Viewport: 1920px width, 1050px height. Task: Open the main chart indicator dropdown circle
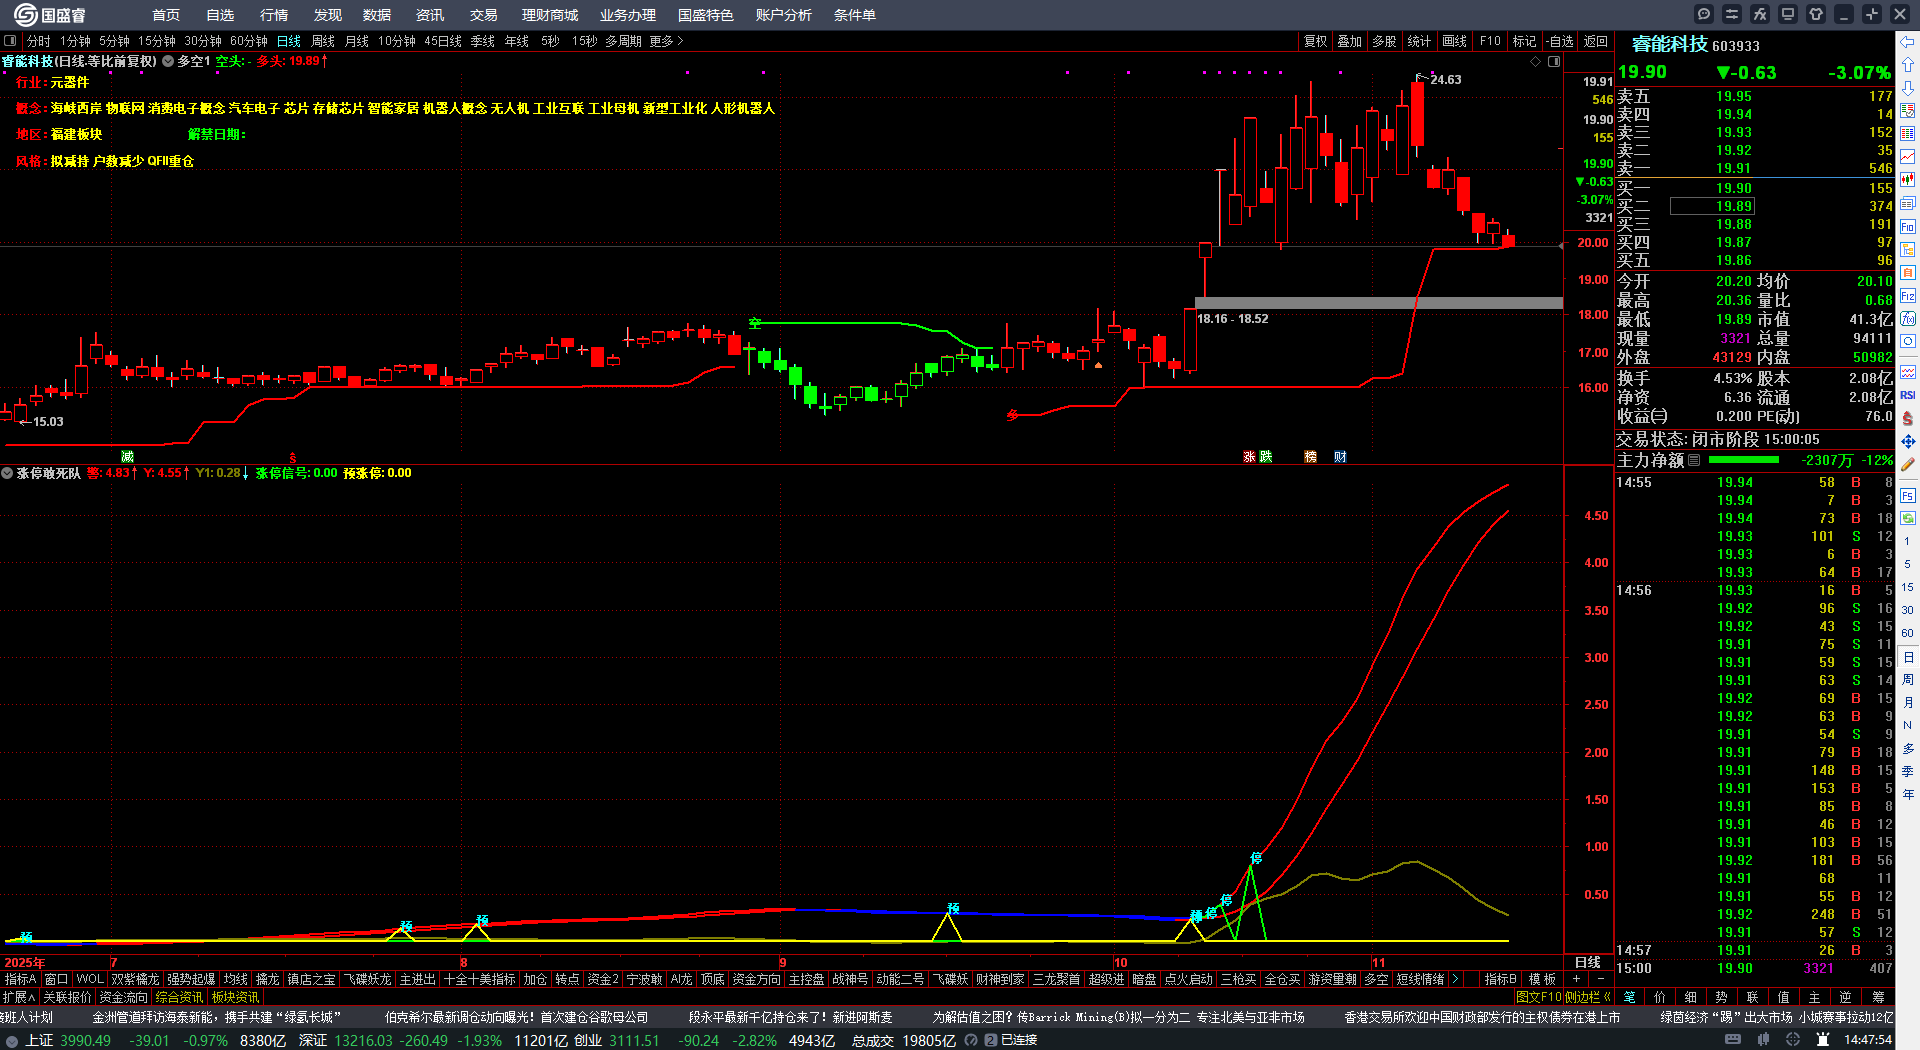click(168, 61)
